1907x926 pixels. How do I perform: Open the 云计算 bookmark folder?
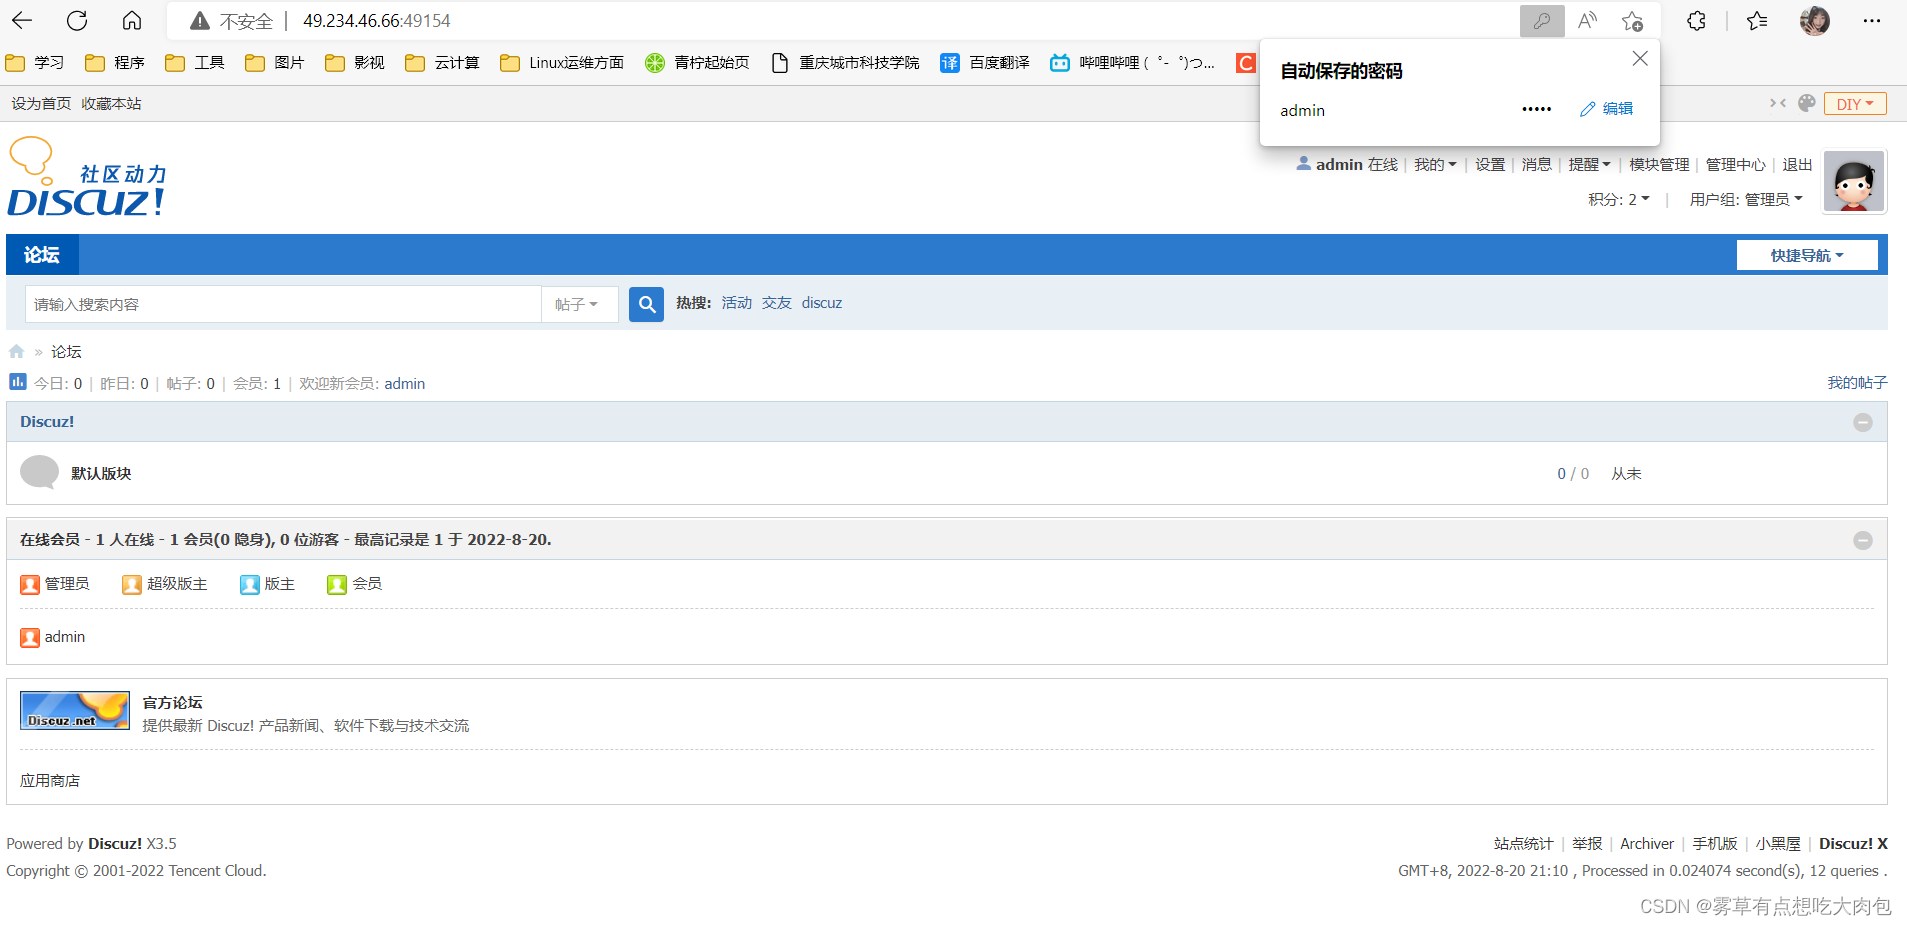point(442,63)
